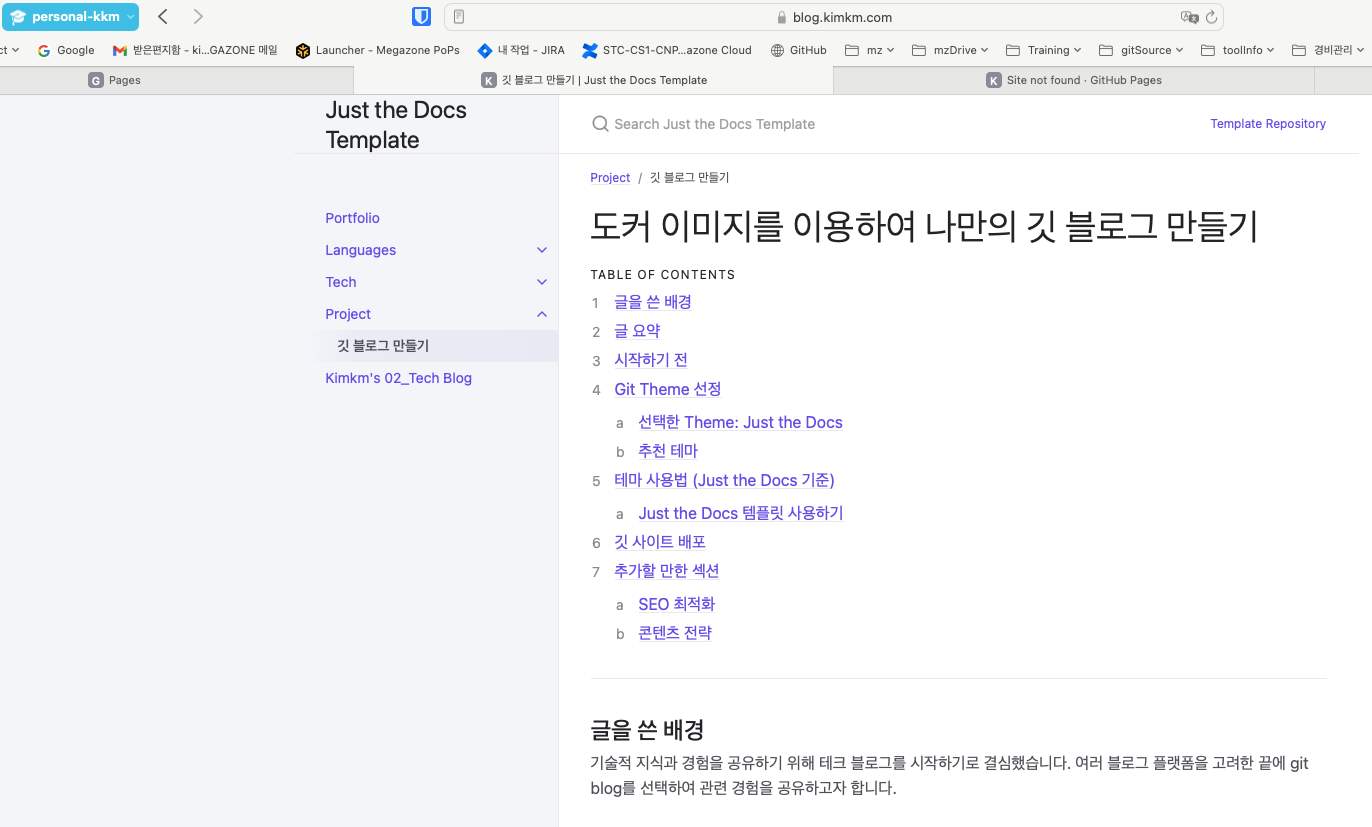Go back with the browser back arrow
The image size is (1372, 827).
point(163,17)
